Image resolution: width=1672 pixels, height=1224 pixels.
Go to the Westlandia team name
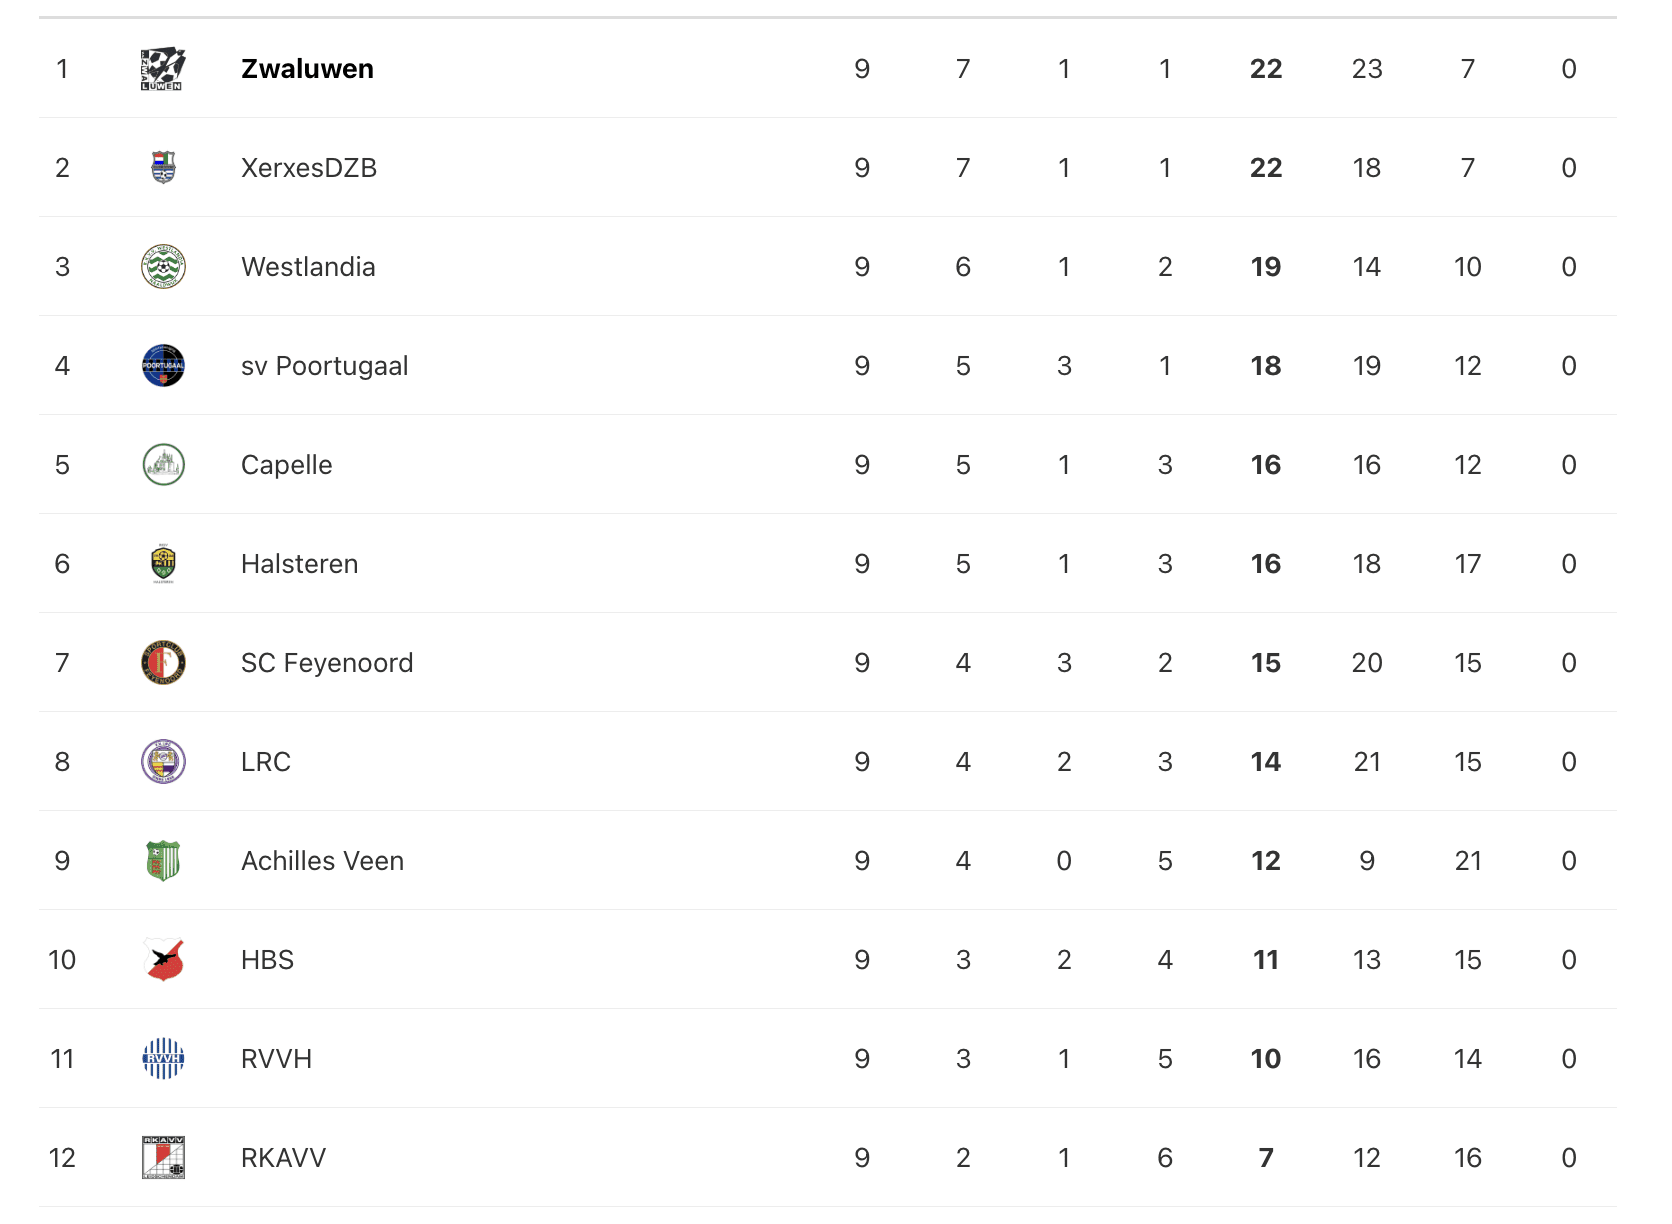pos(308,267)
